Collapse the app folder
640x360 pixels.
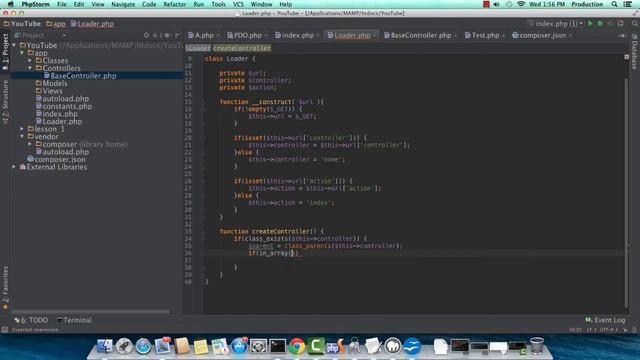coord(22,53)
